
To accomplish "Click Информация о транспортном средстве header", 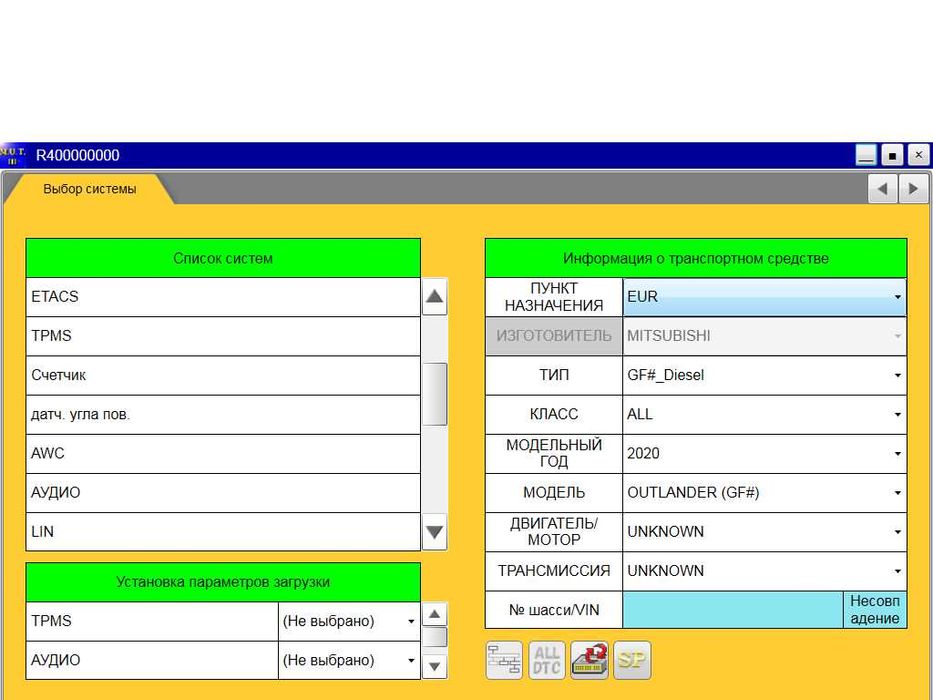I will point(696,258).
